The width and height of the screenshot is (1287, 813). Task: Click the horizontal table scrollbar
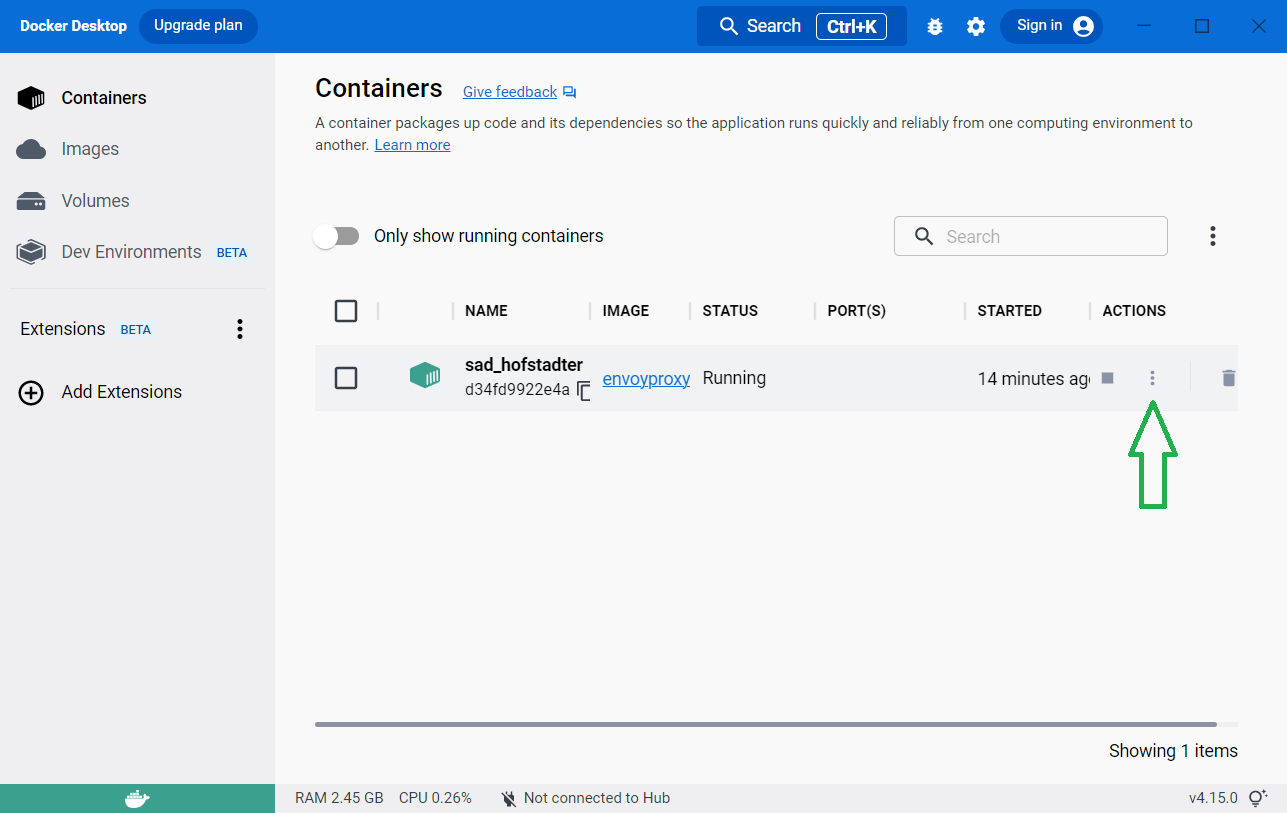click(766, 724)
